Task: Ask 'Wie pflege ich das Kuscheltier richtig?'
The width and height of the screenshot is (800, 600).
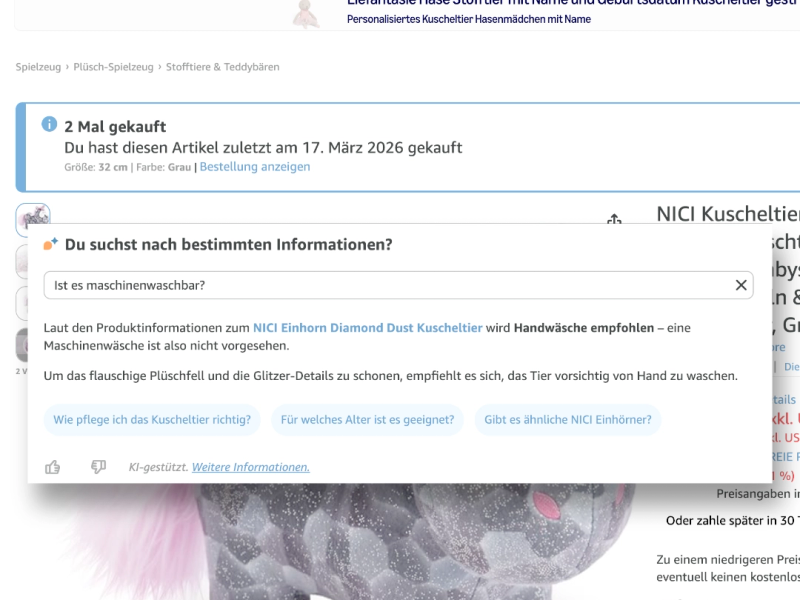Action: point(152,419)
